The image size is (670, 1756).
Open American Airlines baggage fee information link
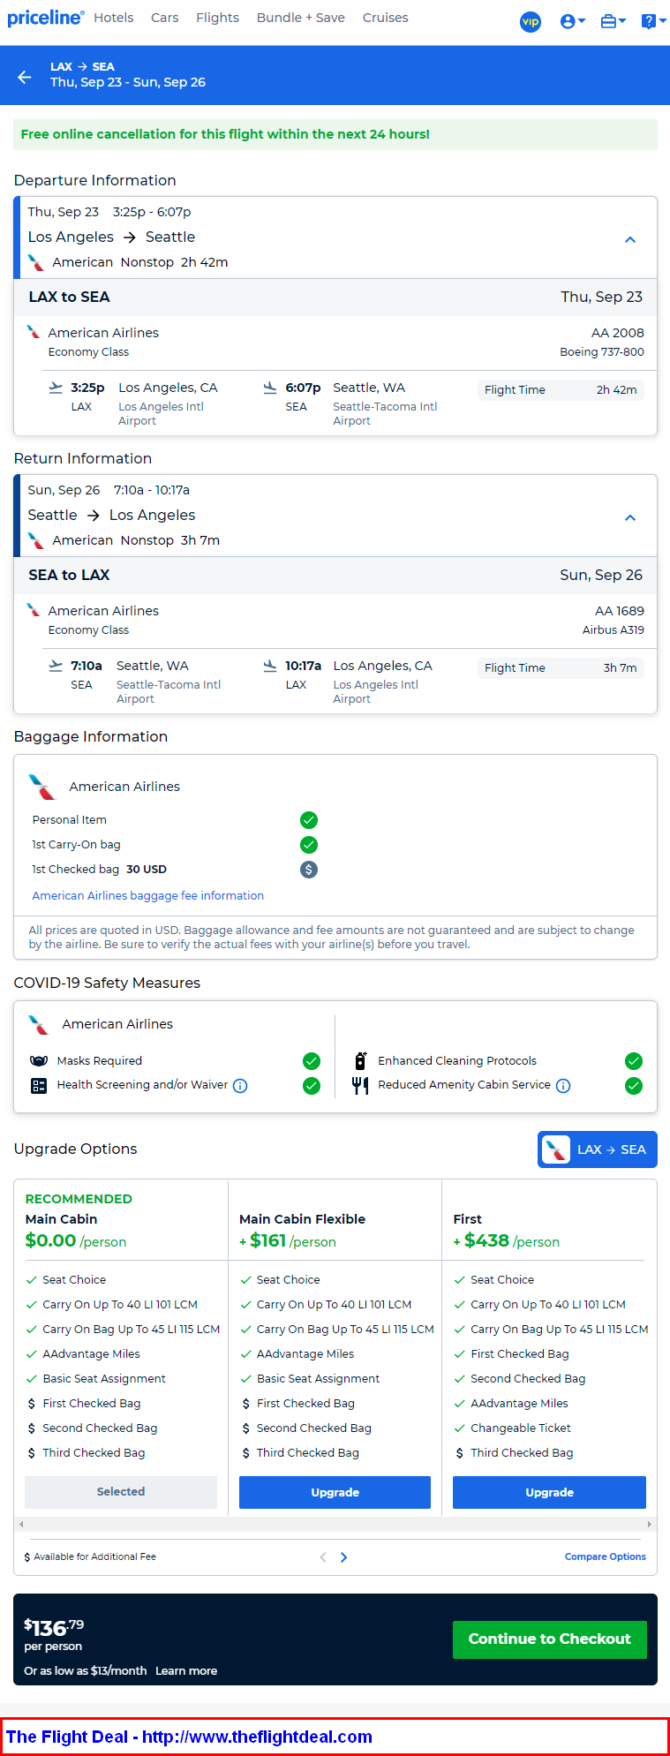click(x=148, y=896)
